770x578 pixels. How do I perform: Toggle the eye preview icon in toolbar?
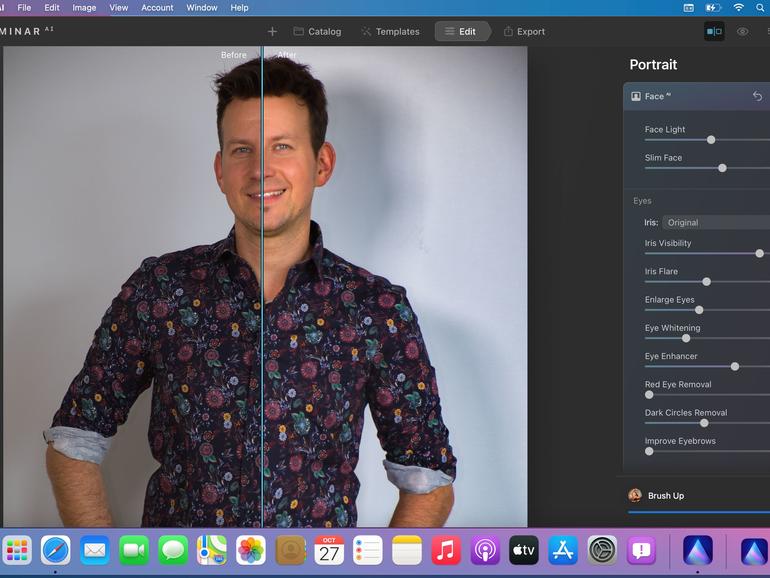(742, 31)
